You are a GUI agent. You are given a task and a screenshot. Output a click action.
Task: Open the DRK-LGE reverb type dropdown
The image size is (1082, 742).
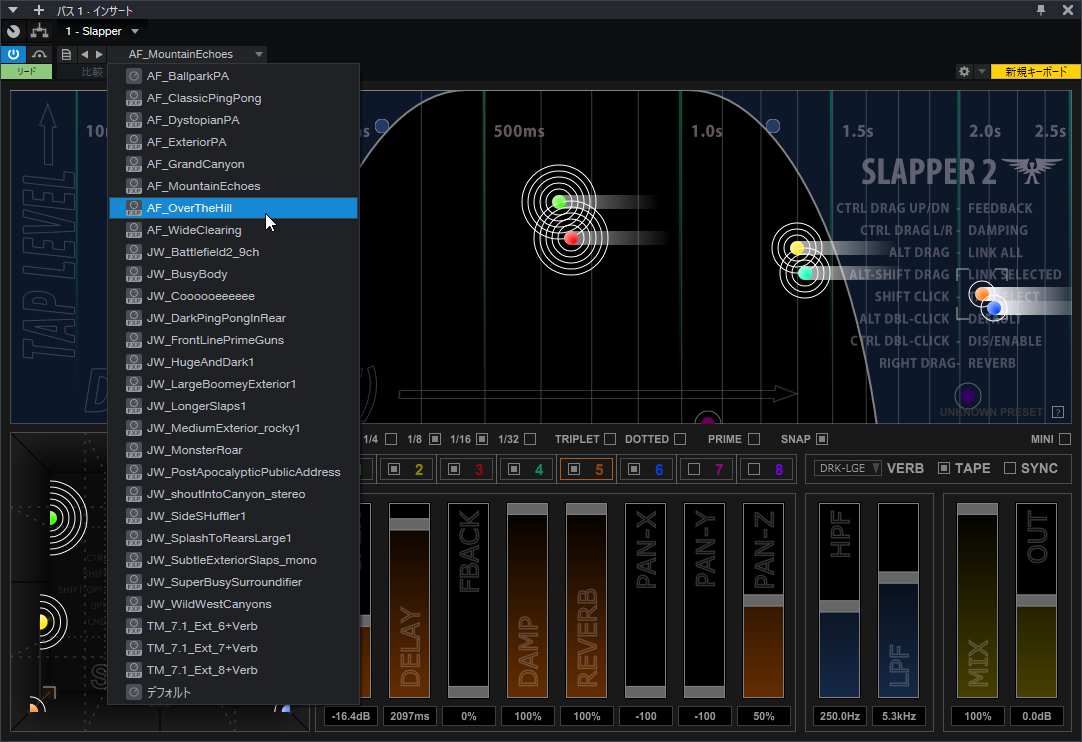[847, 468]
